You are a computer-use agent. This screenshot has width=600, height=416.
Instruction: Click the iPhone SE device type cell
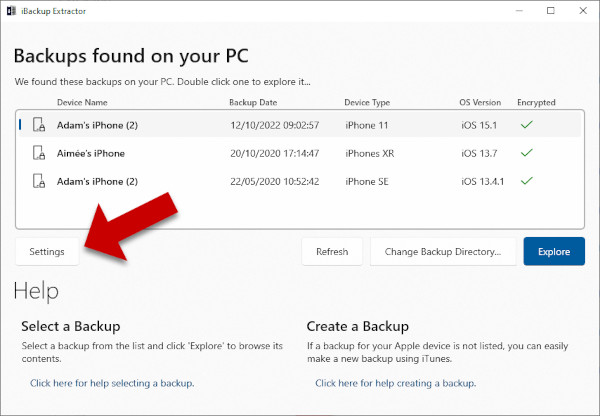click(x=367, y=181)
